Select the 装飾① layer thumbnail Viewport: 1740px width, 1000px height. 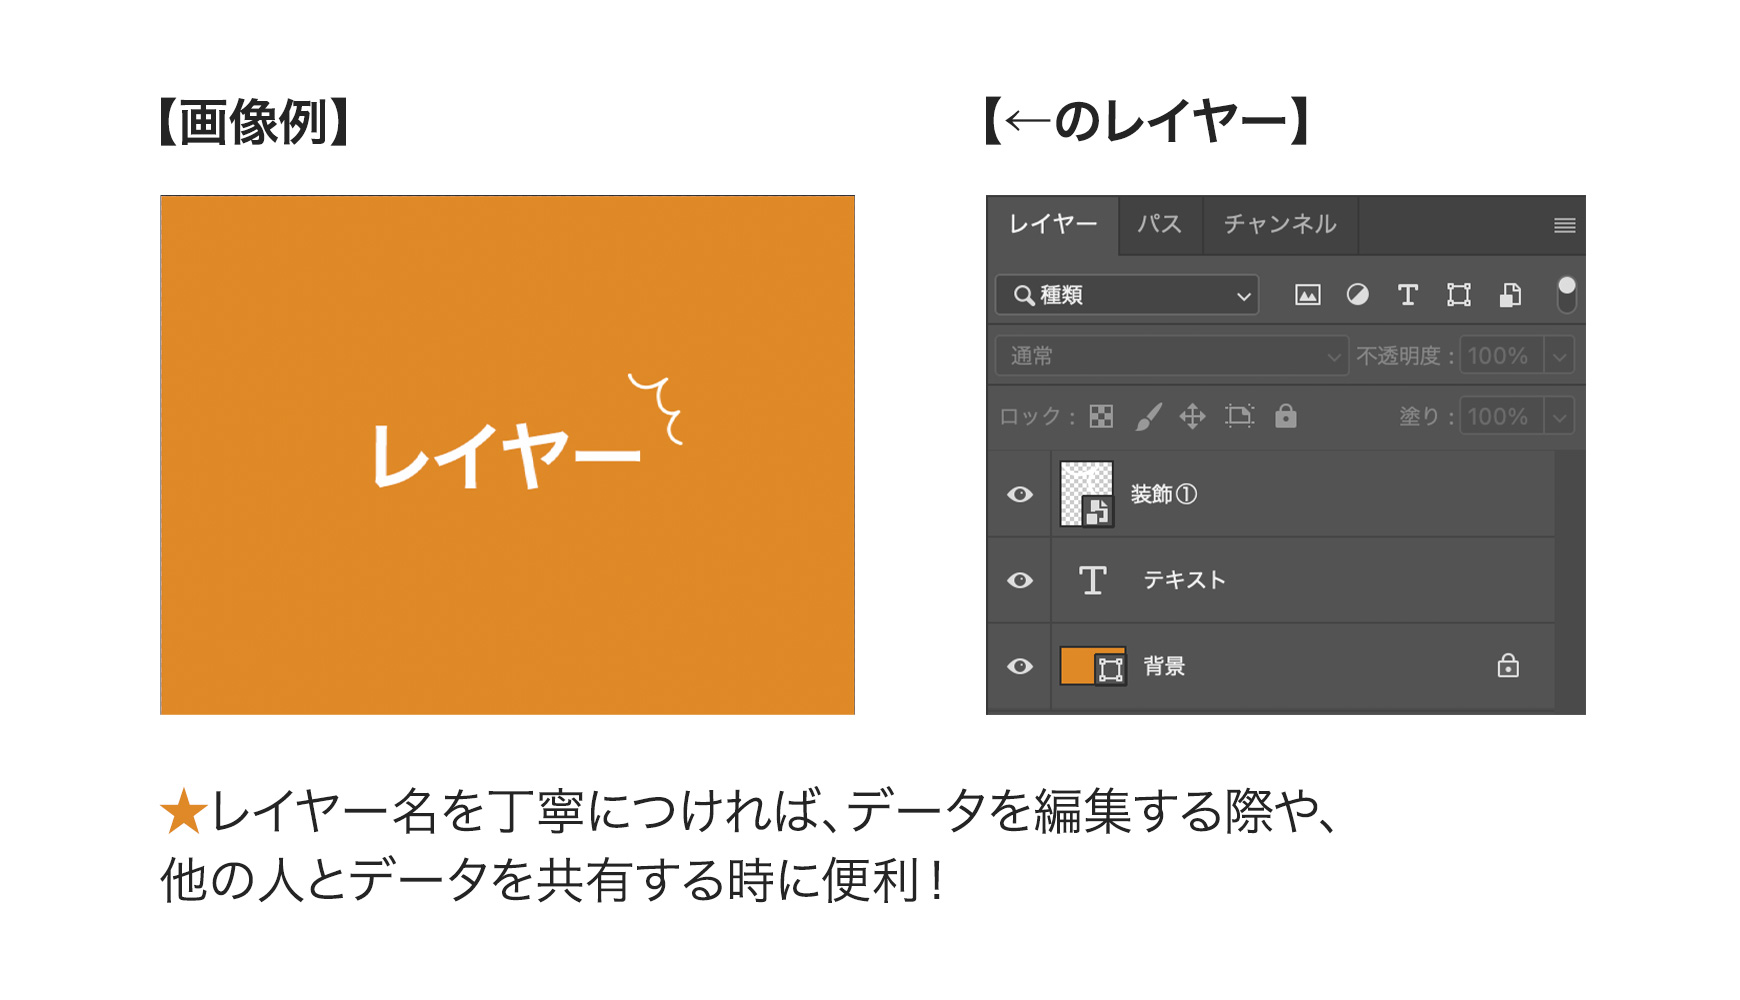click(1087, 494)
